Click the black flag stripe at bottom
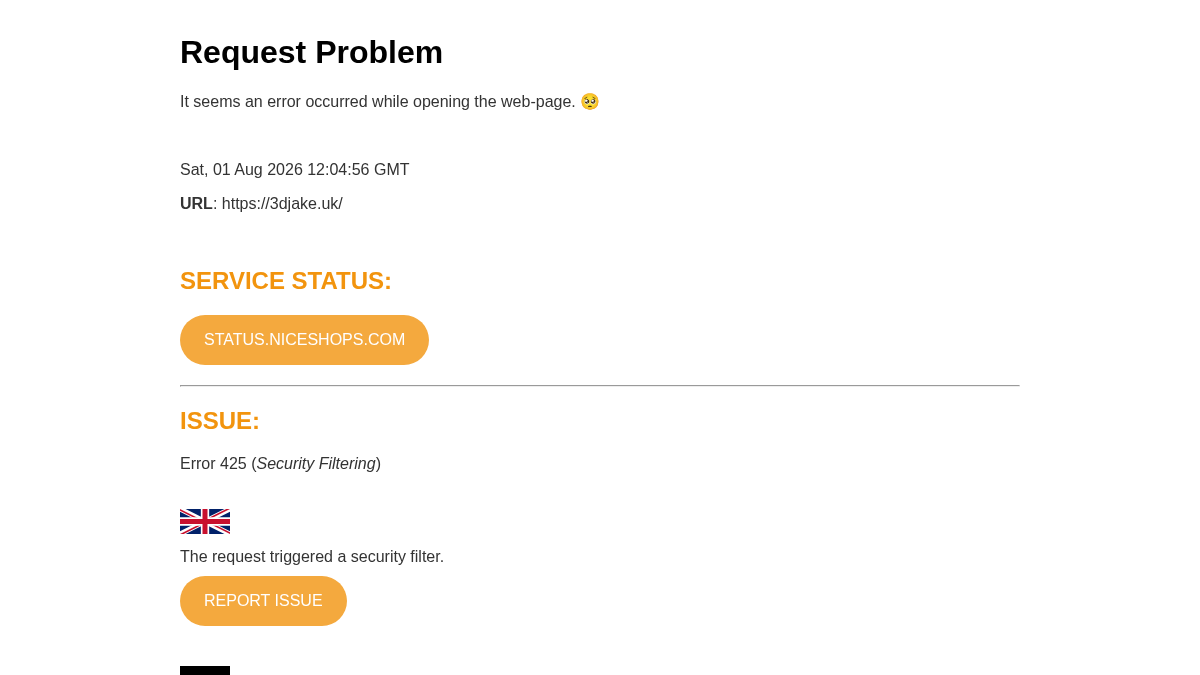Screen dimensions: 1200x675 pos(205,670)
